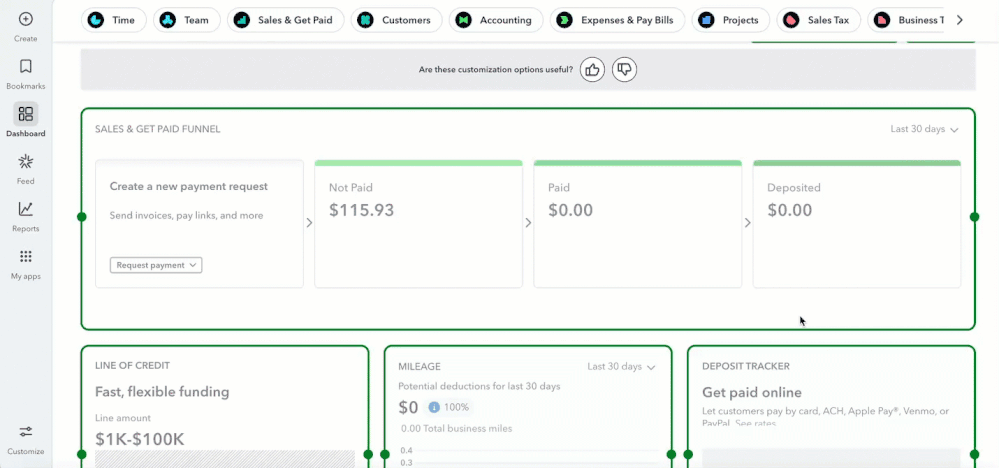Screen dimensions: 999x468
Task: Click the Create plus icon
Action: coord(26,19)
